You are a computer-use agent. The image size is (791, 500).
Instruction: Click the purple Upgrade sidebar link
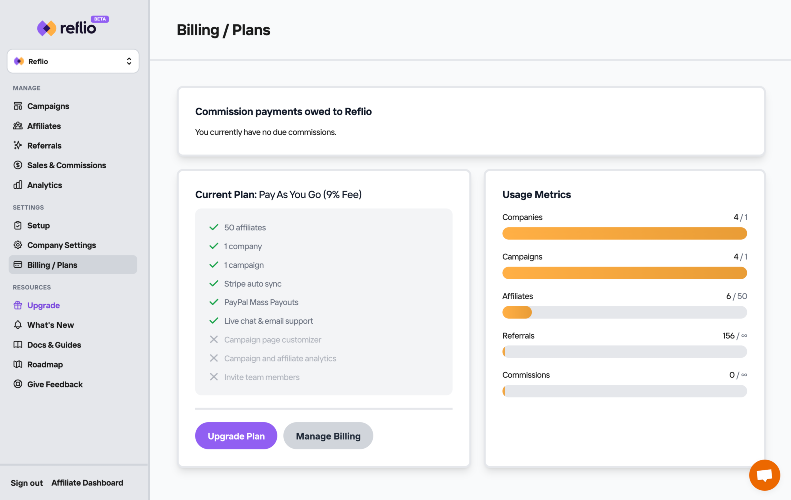pos(43,305)
